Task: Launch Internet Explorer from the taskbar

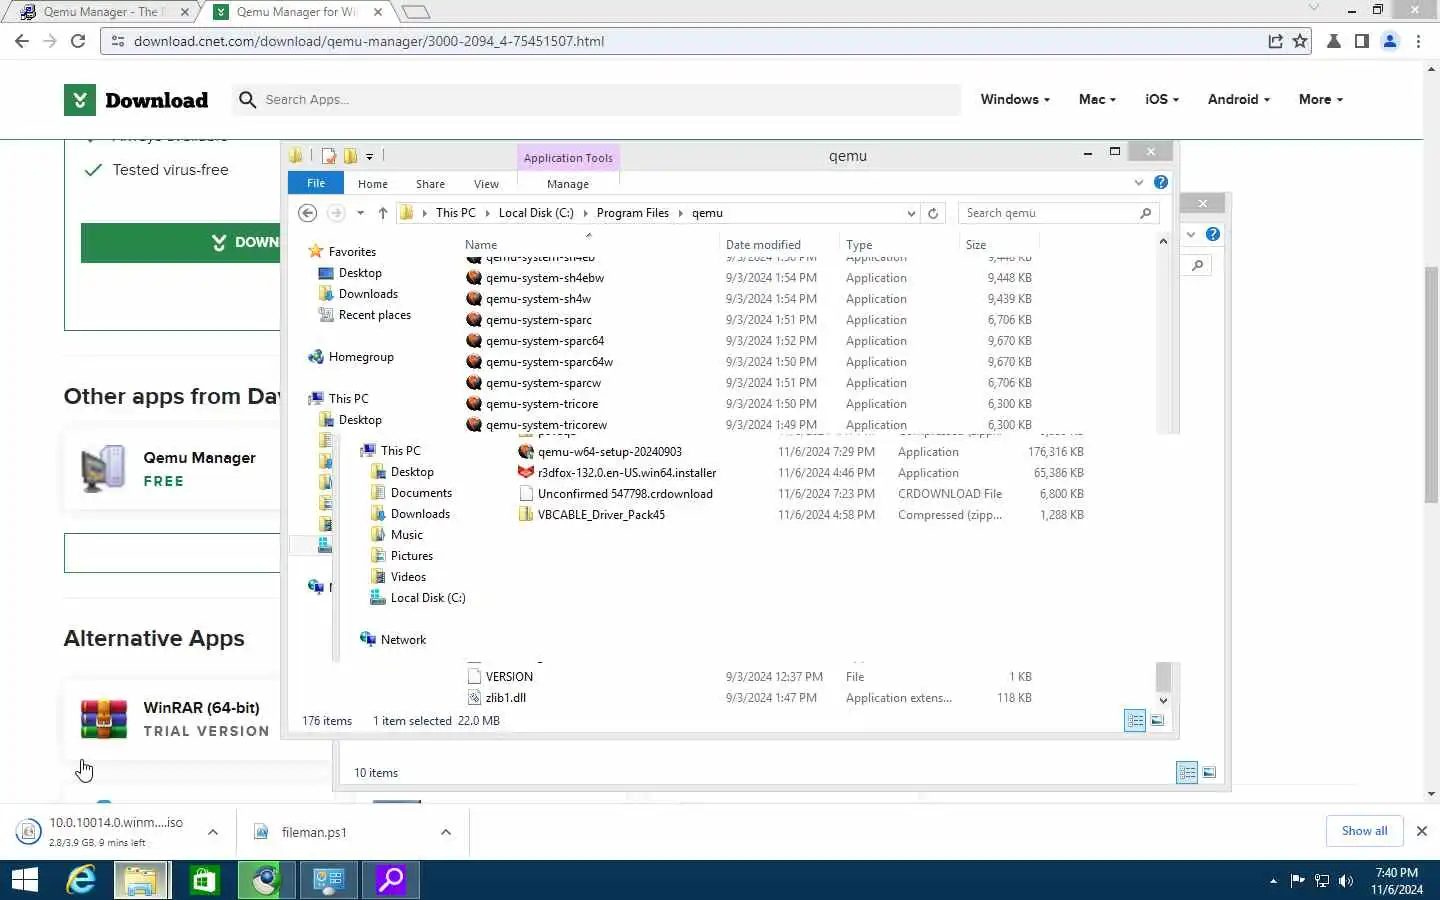Action: click(80, 880)
